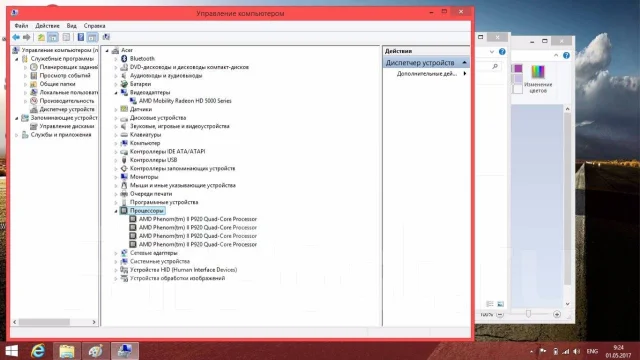The width and height of the screenshot is (640, 360).
Task: Select Планировщик заданий in left tree
Action: click(69, 67)
